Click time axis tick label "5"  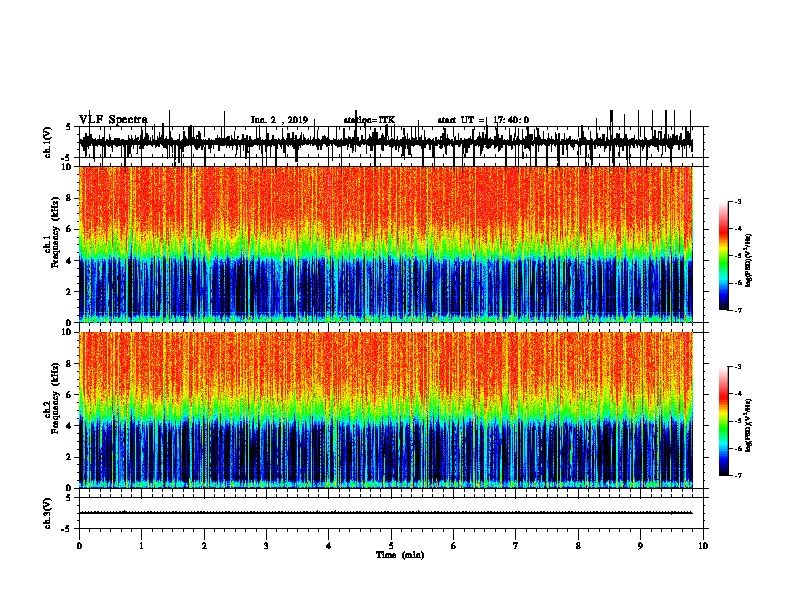(391, 546)
